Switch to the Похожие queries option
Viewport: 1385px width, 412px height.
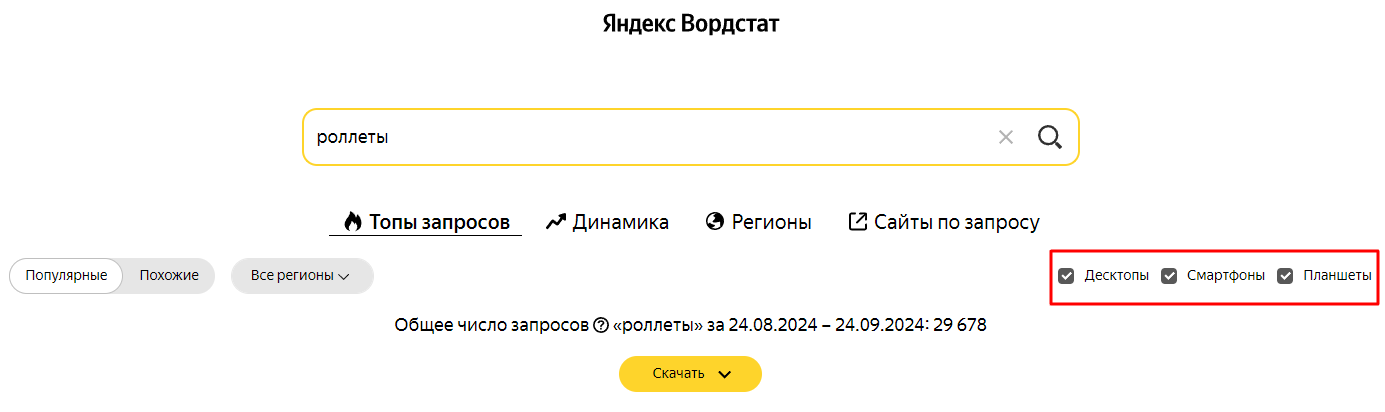169,276
